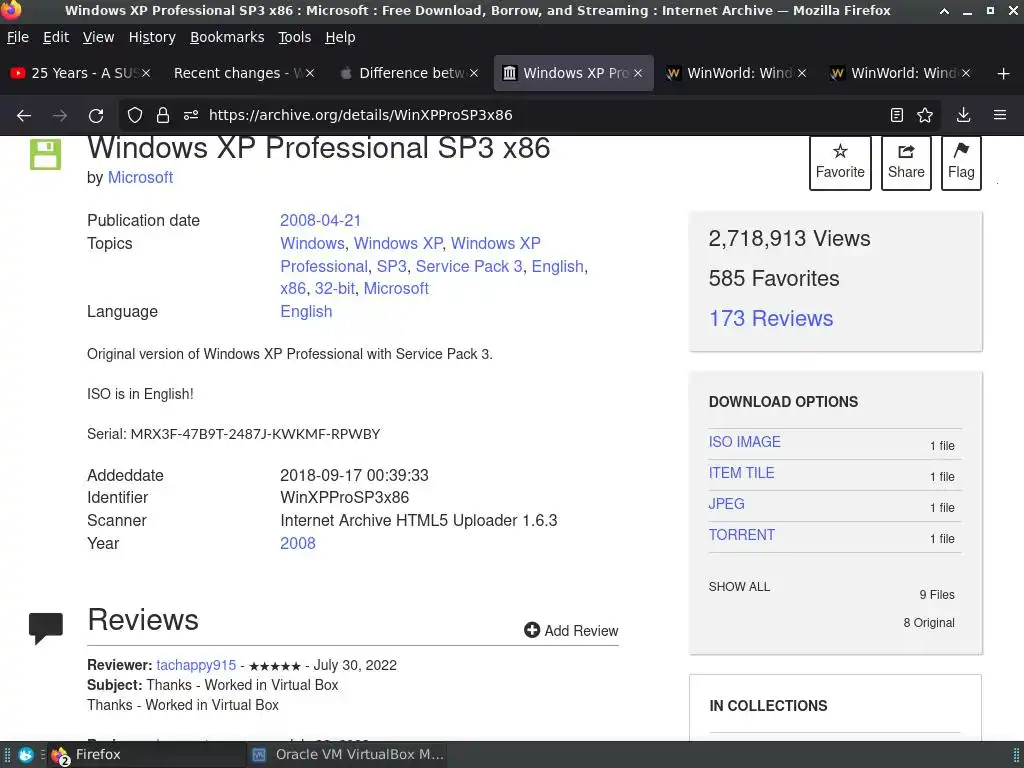Open the TORRENT download option
This screenshot has width=1024, height=768.
tap(741, 535)
